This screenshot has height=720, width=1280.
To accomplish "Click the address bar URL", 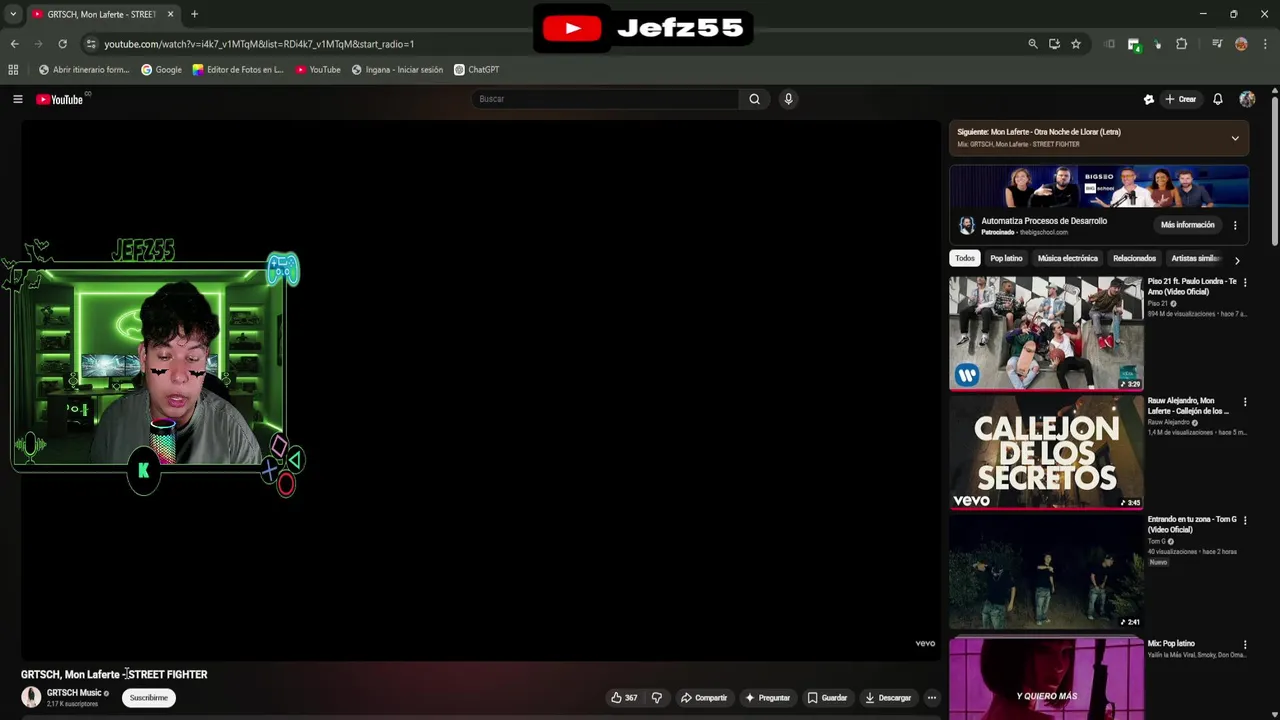I will click(x=259, y=44).
